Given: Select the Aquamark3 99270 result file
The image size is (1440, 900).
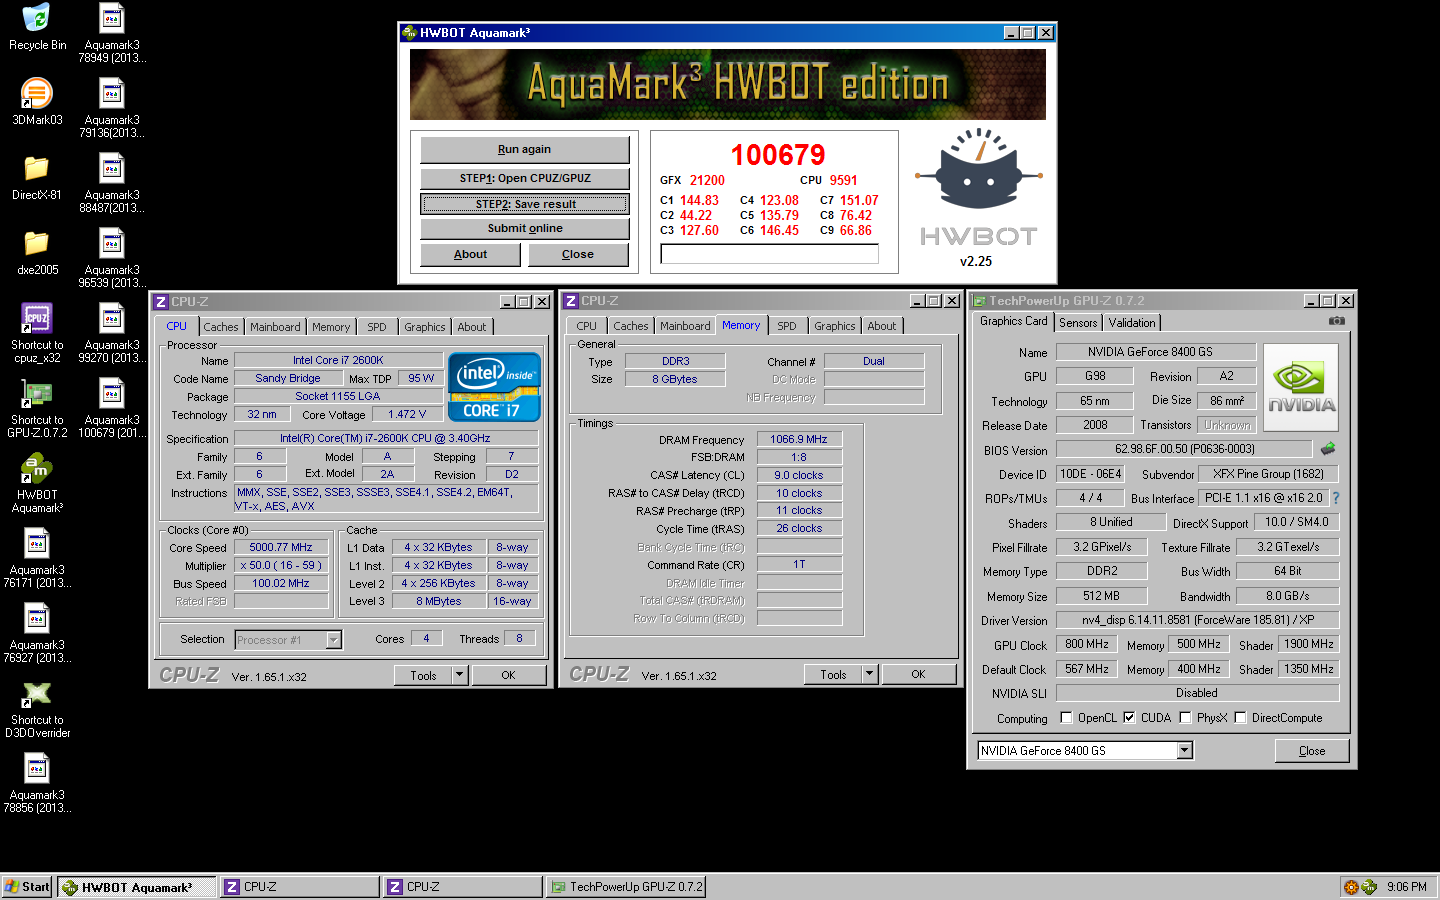Looking at the screenshot, I should [112, 334].
